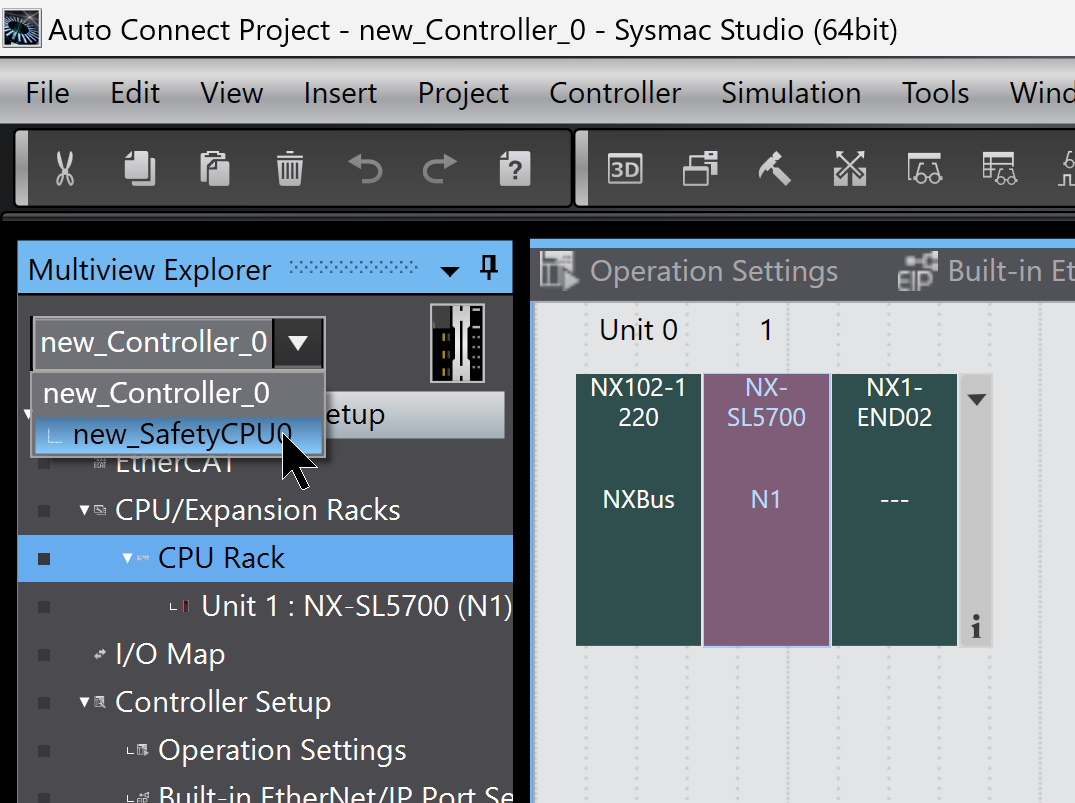Click the controller rack thumbnail image
Viewport: 1075px width, 803px height.
click(x=457, y=343)
